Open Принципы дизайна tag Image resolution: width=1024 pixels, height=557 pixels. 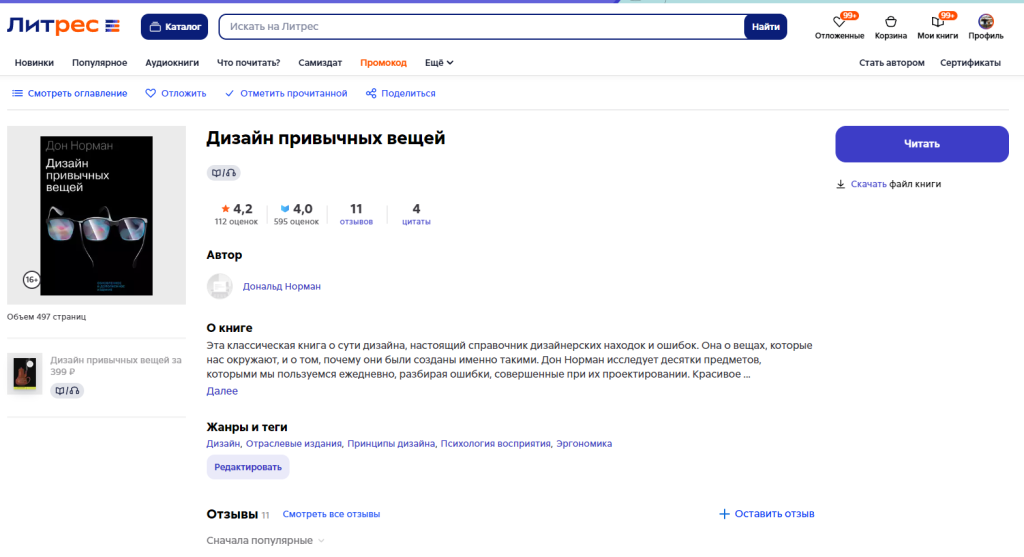[391, 443]
